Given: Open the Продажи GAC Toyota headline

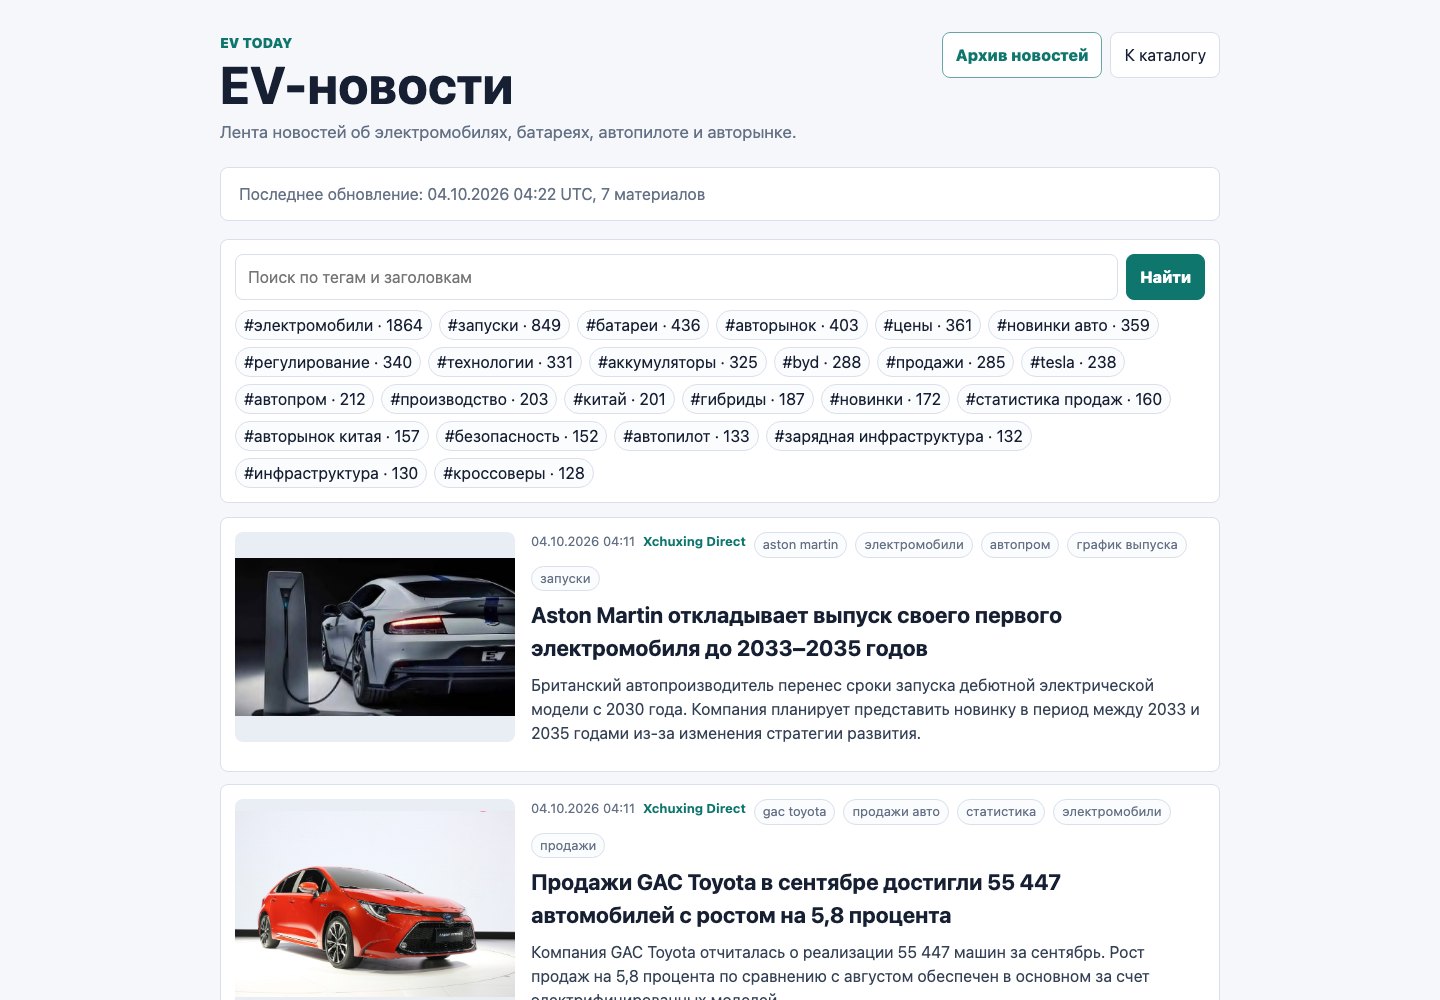Looking at the screenshot, I should click(796, 899).
